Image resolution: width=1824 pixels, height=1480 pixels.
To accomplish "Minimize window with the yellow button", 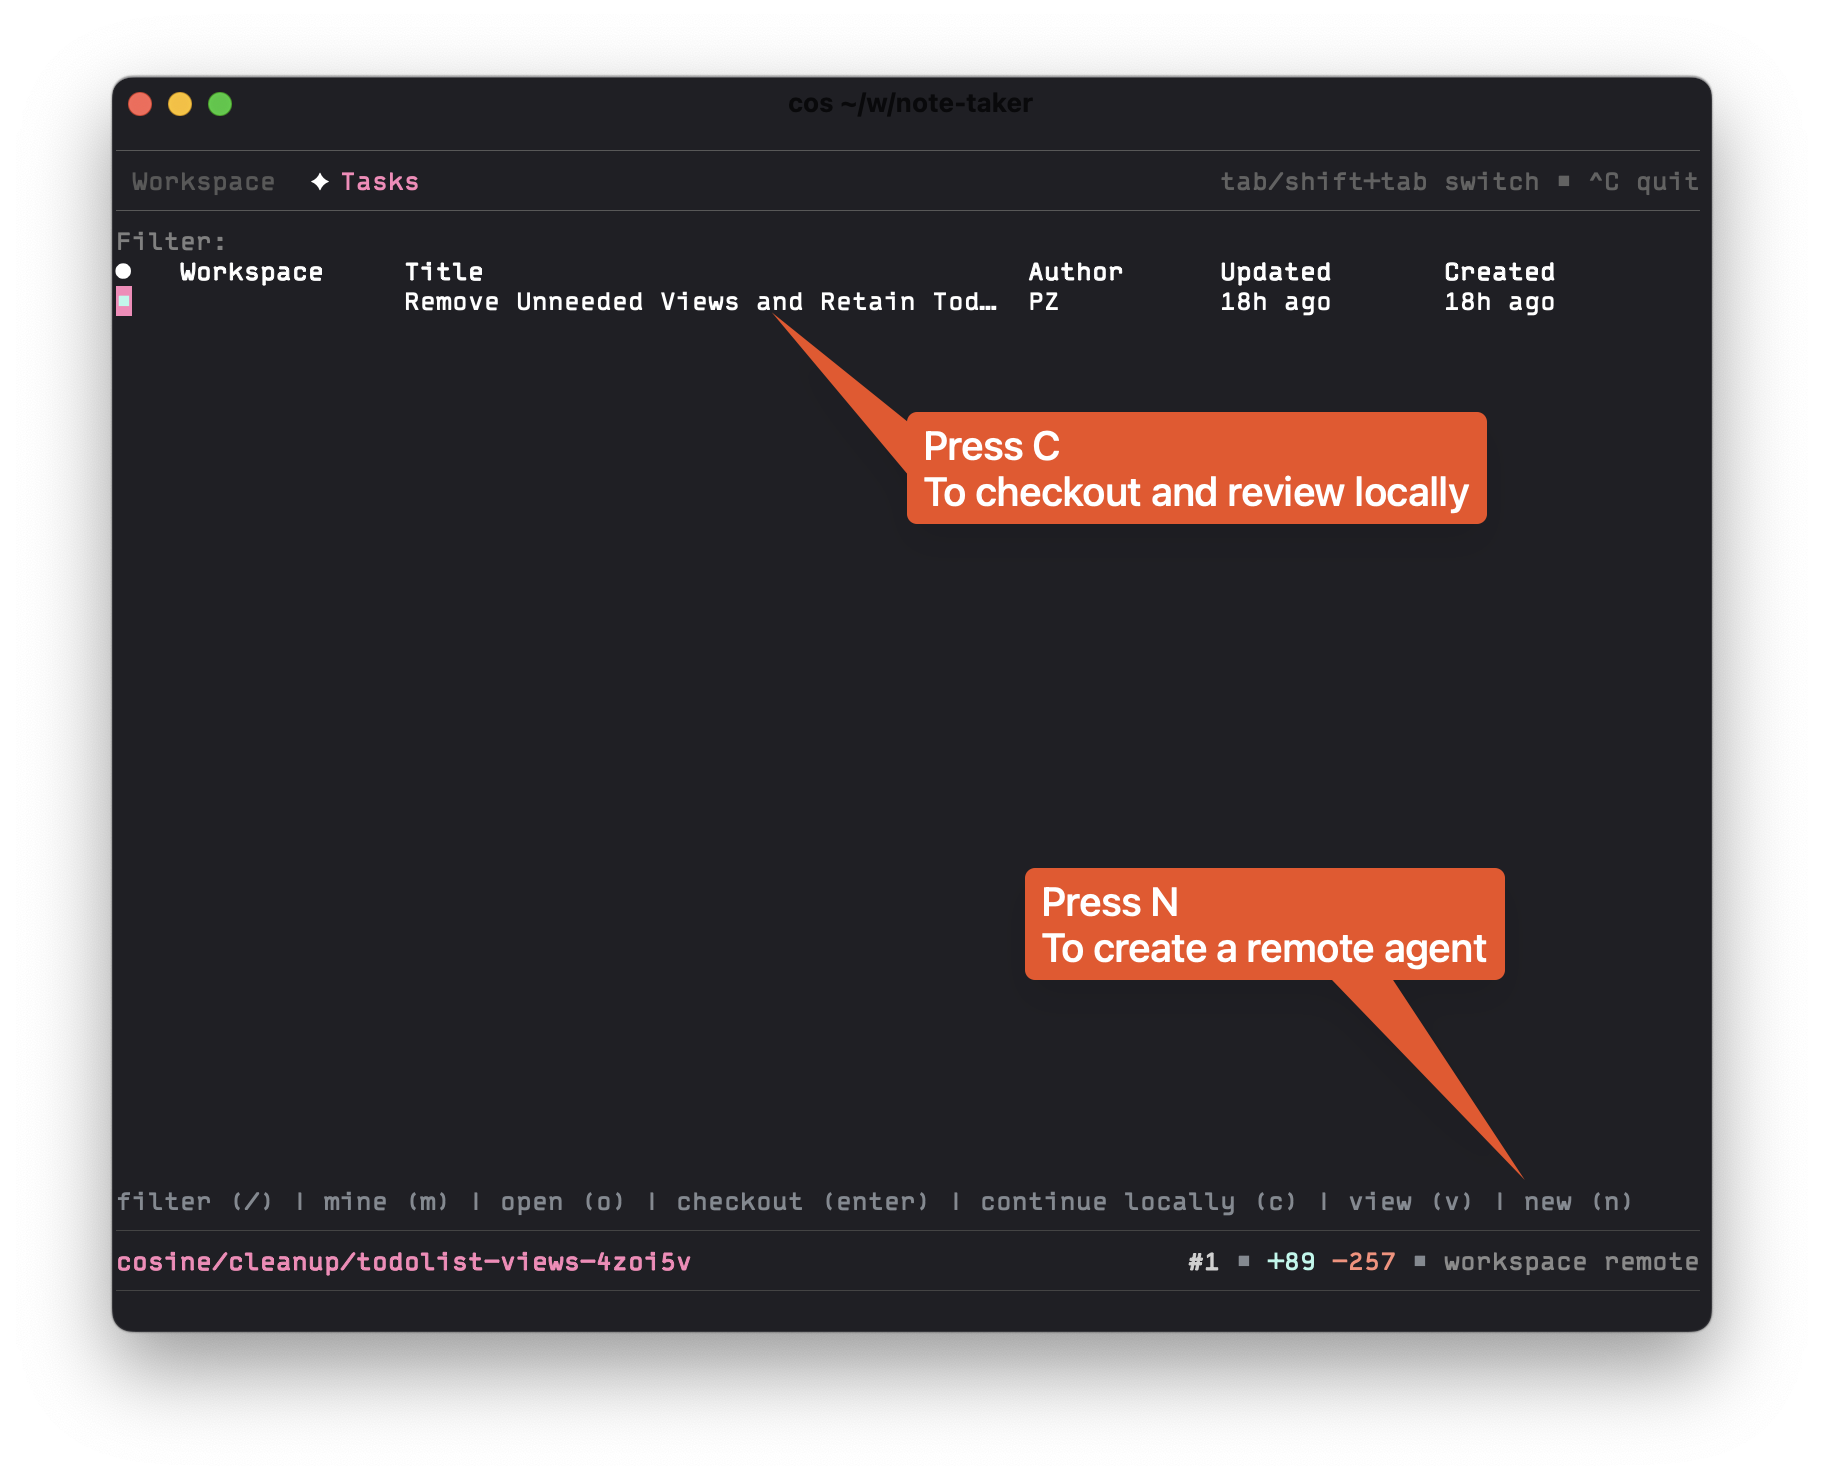I will tap(180, 104).
